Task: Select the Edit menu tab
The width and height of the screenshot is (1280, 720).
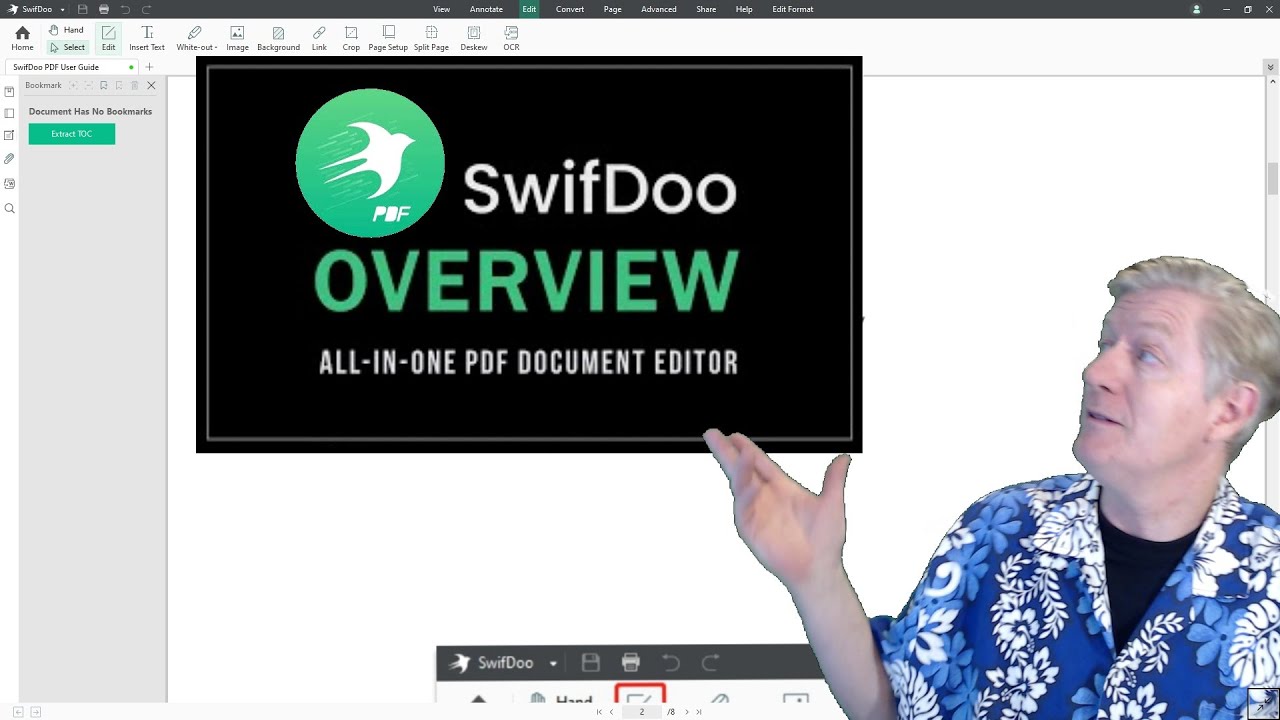Action: coord(529,9)
